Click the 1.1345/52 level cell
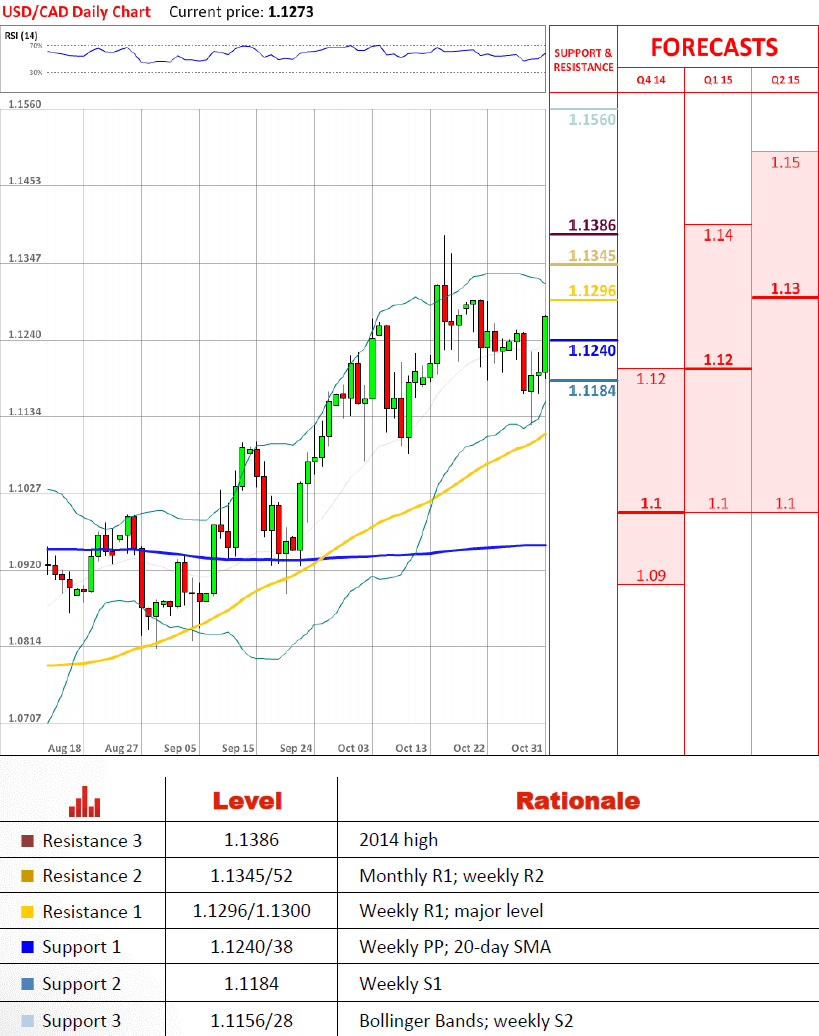The height and width of the screenshot is (1036, 819). point(252,876)
